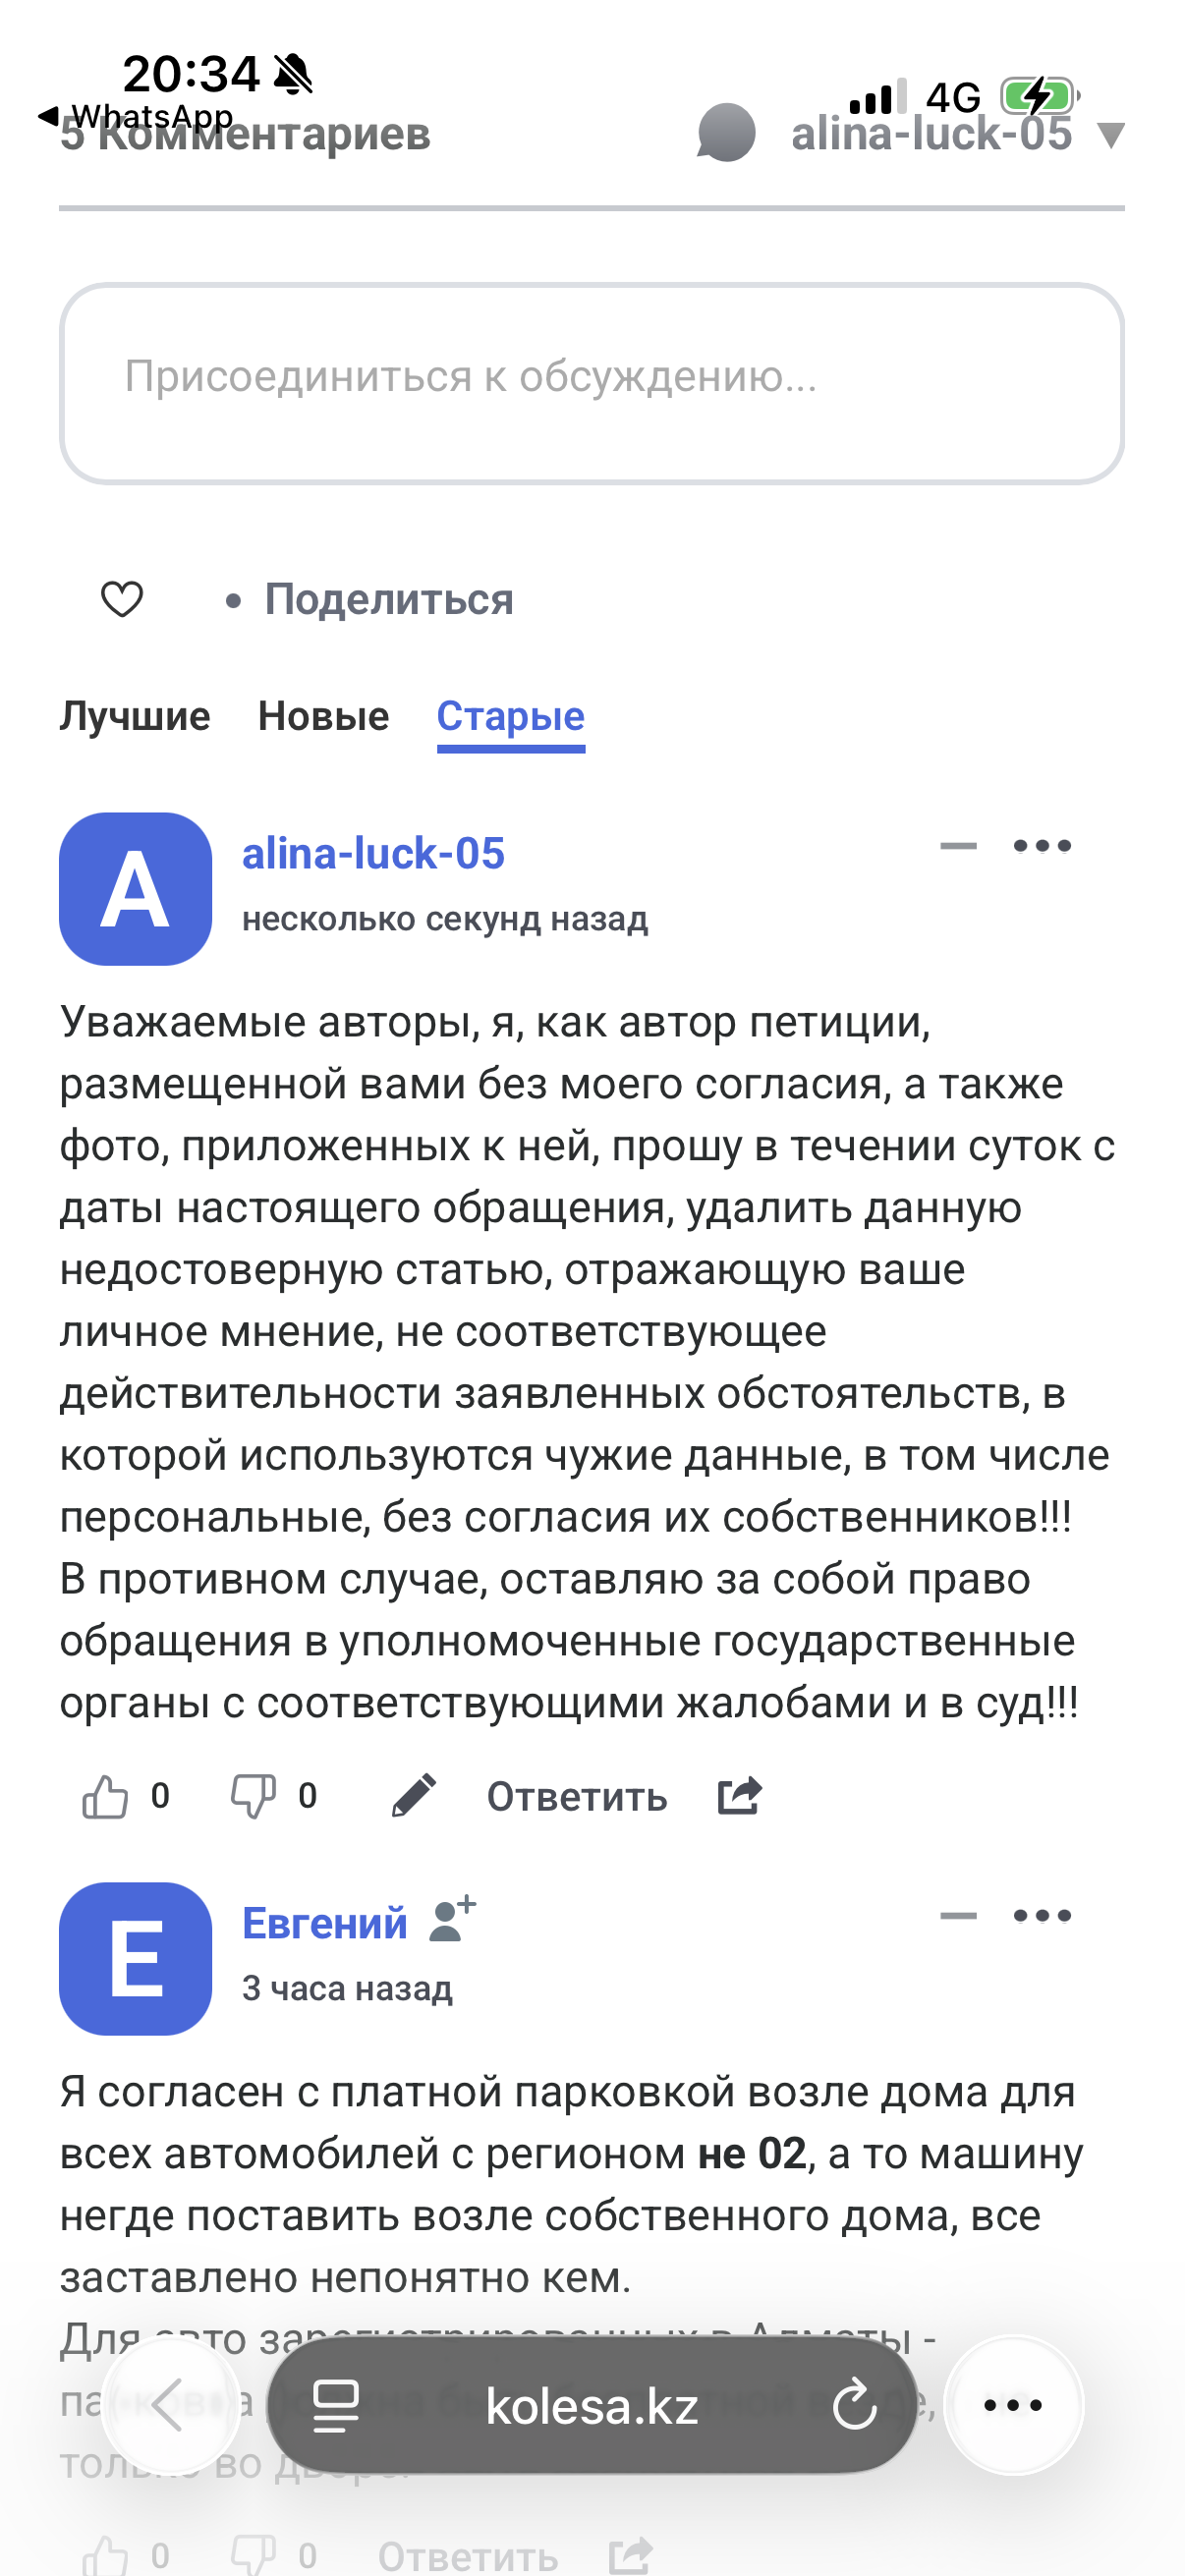Sort comments by Лучшие
The height and width of the screenshot is (2576, 1185).
(135, 716)
